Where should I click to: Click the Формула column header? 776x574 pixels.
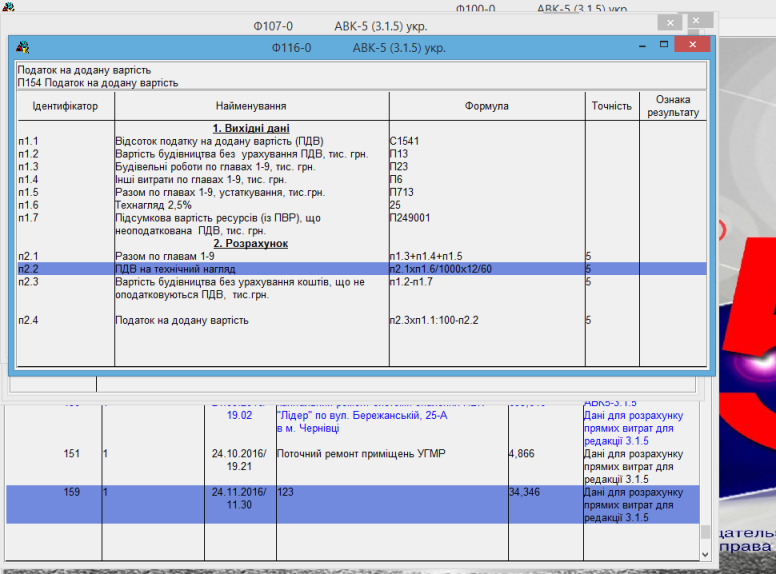(x=486, y=106)
